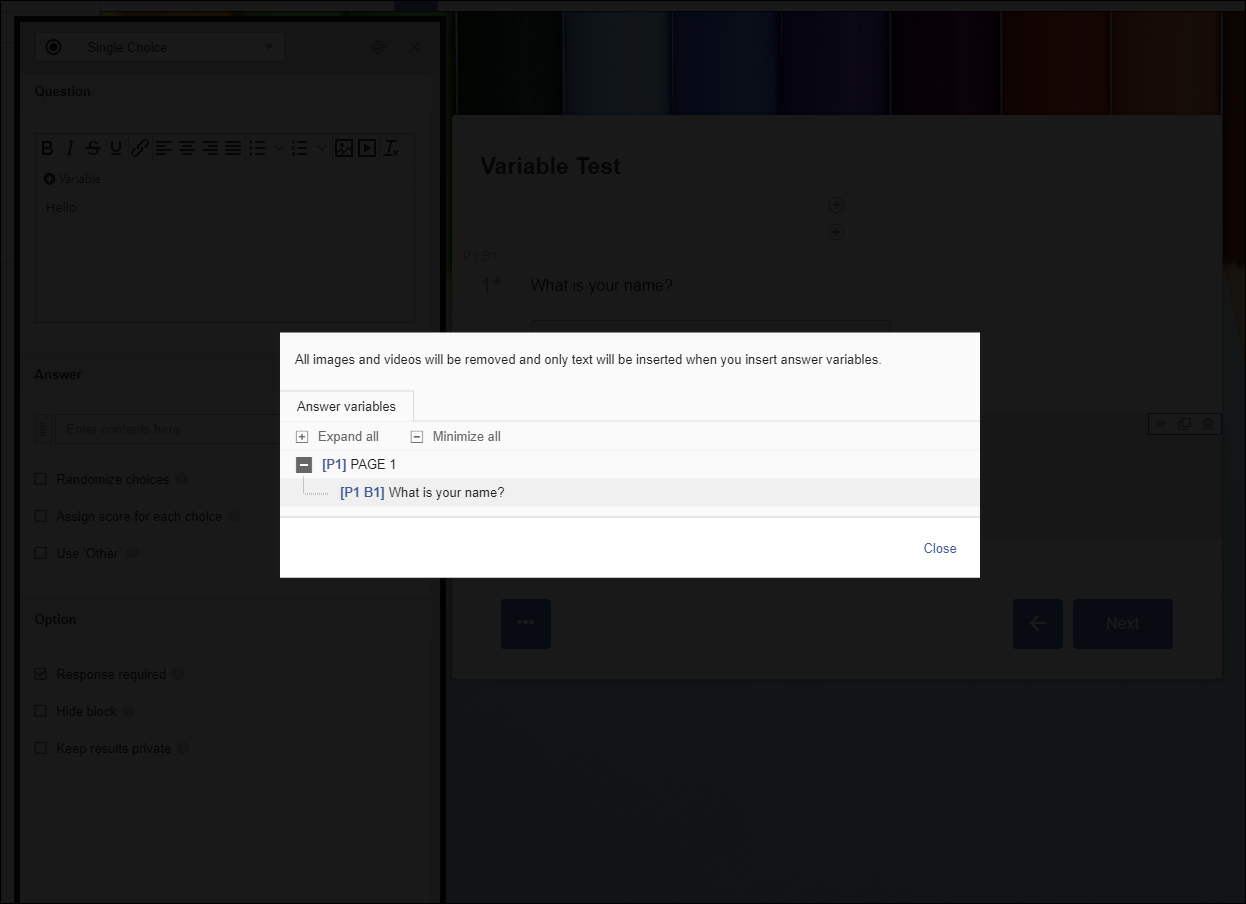Collapse the [P1] PAGE 1 tree node
This screenshot has width=1246, height=904.
click(x=304, y=464)
